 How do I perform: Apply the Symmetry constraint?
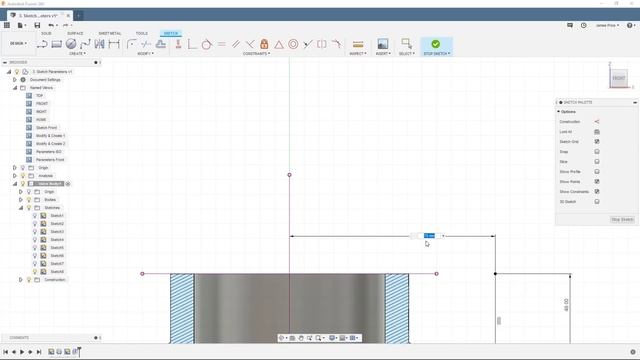coord(322,44)
